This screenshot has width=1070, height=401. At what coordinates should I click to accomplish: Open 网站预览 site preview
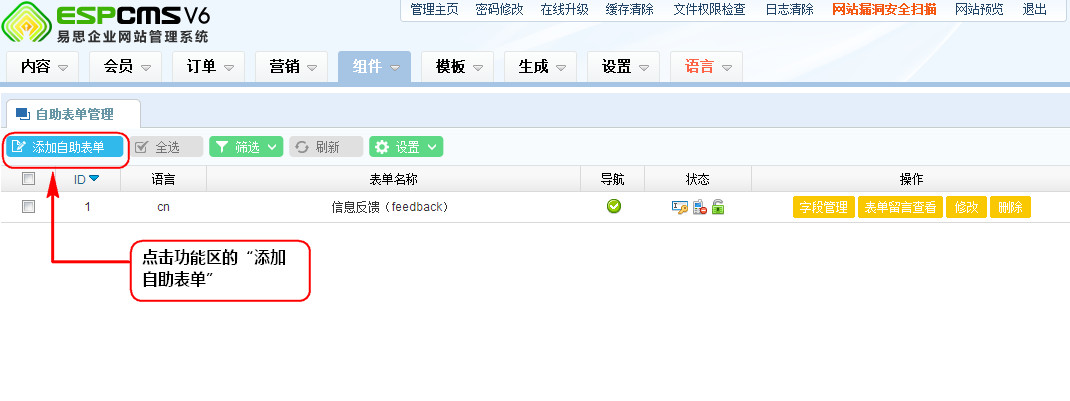(x=979, y=10)
